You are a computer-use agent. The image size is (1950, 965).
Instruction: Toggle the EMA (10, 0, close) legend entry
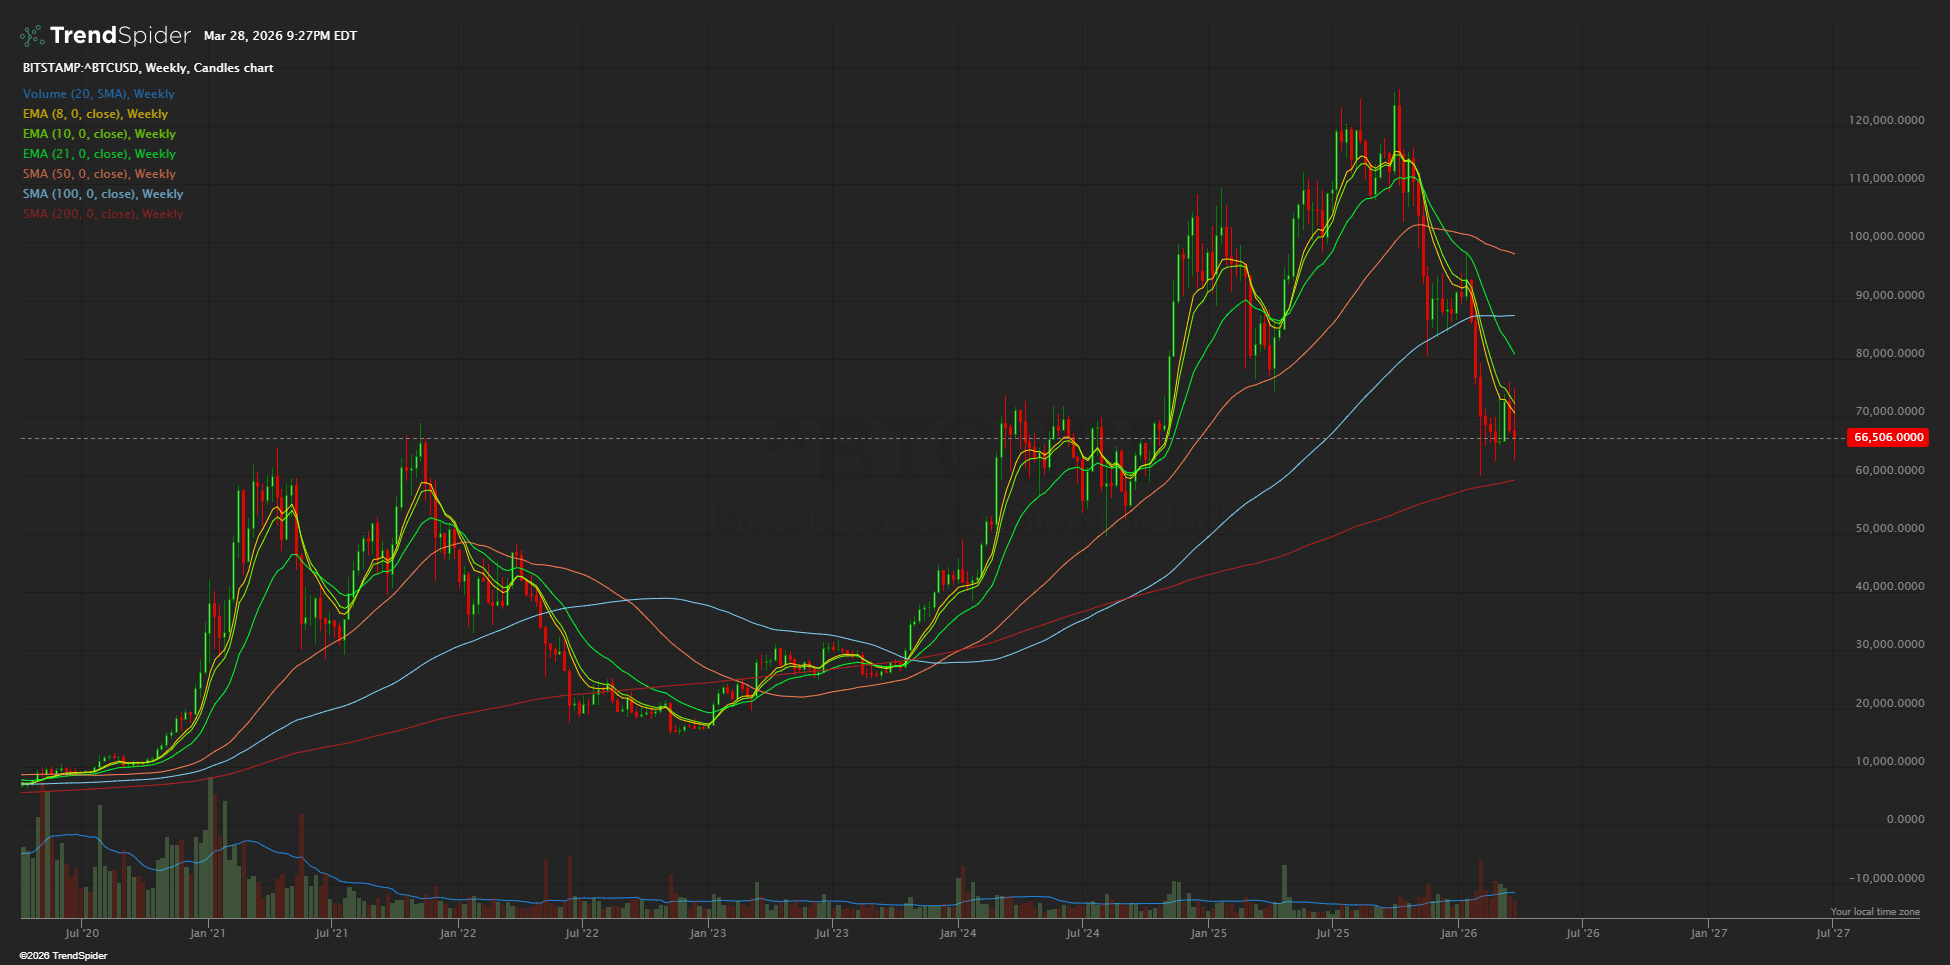pyautogui.click(x=99, y=134)
